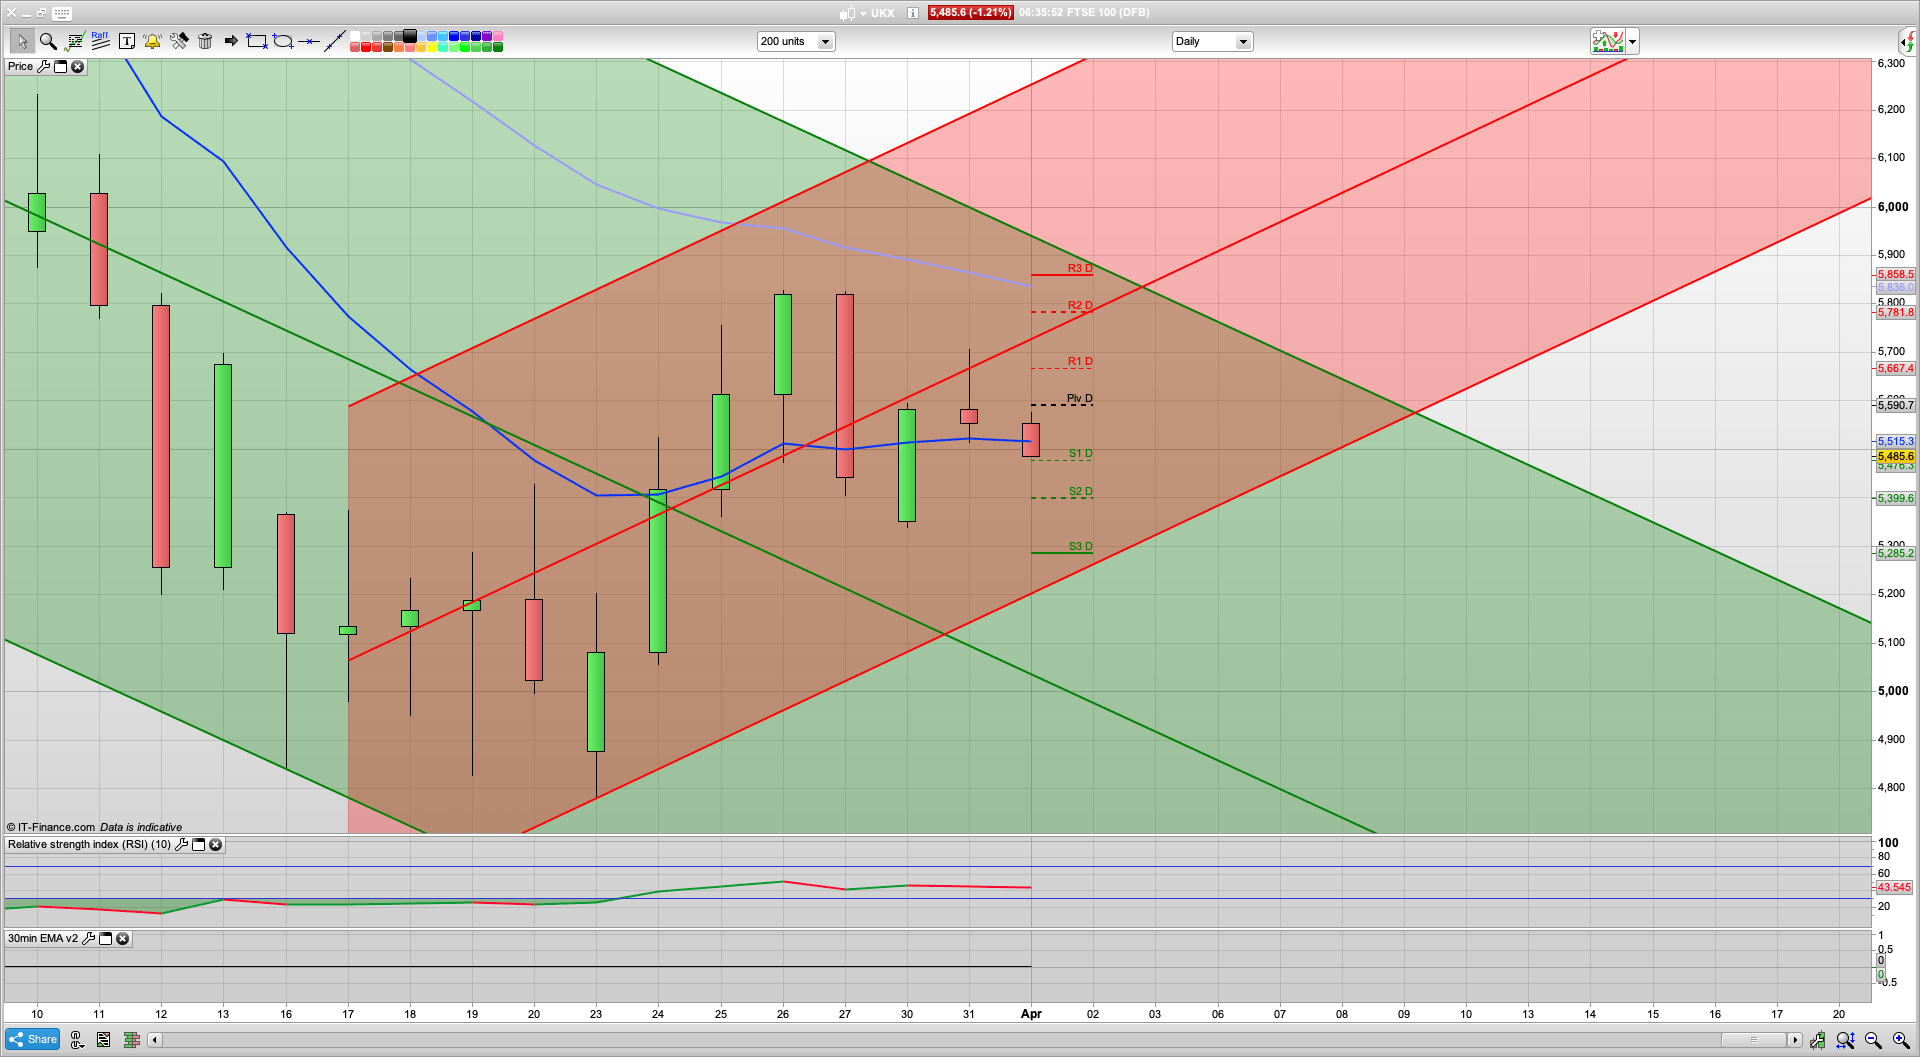Image resolution: width=1920 pixels, height=1057 pixels.
Task: Click scrollbar right arrow button
Action: tap(1795, 1040)
